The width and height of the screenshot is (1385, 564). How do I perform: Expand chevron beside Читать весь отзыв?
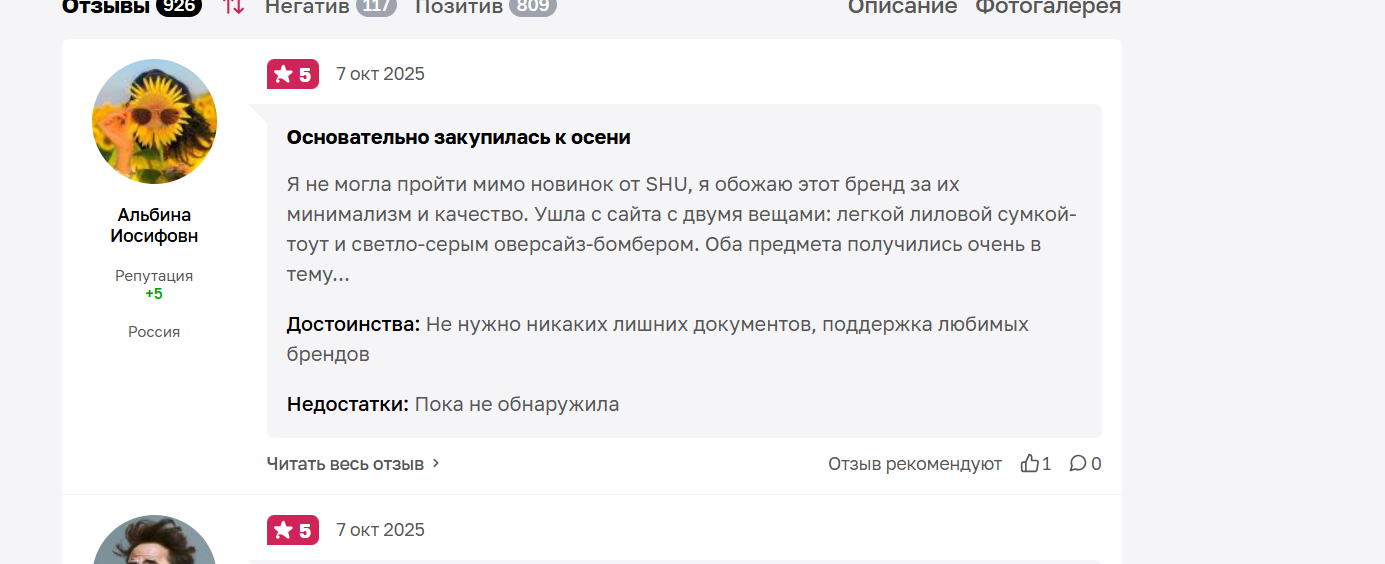[x=436, y=464]
